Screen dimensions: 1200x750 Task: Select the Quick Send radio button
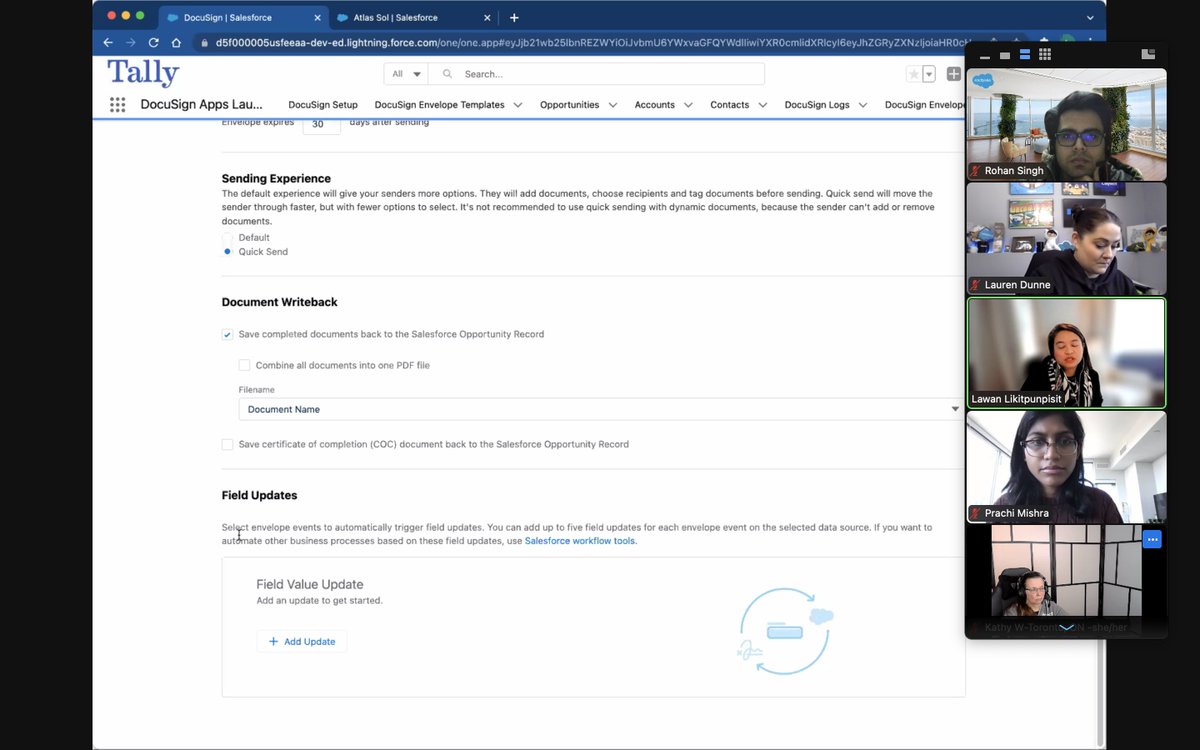(227, 252)
